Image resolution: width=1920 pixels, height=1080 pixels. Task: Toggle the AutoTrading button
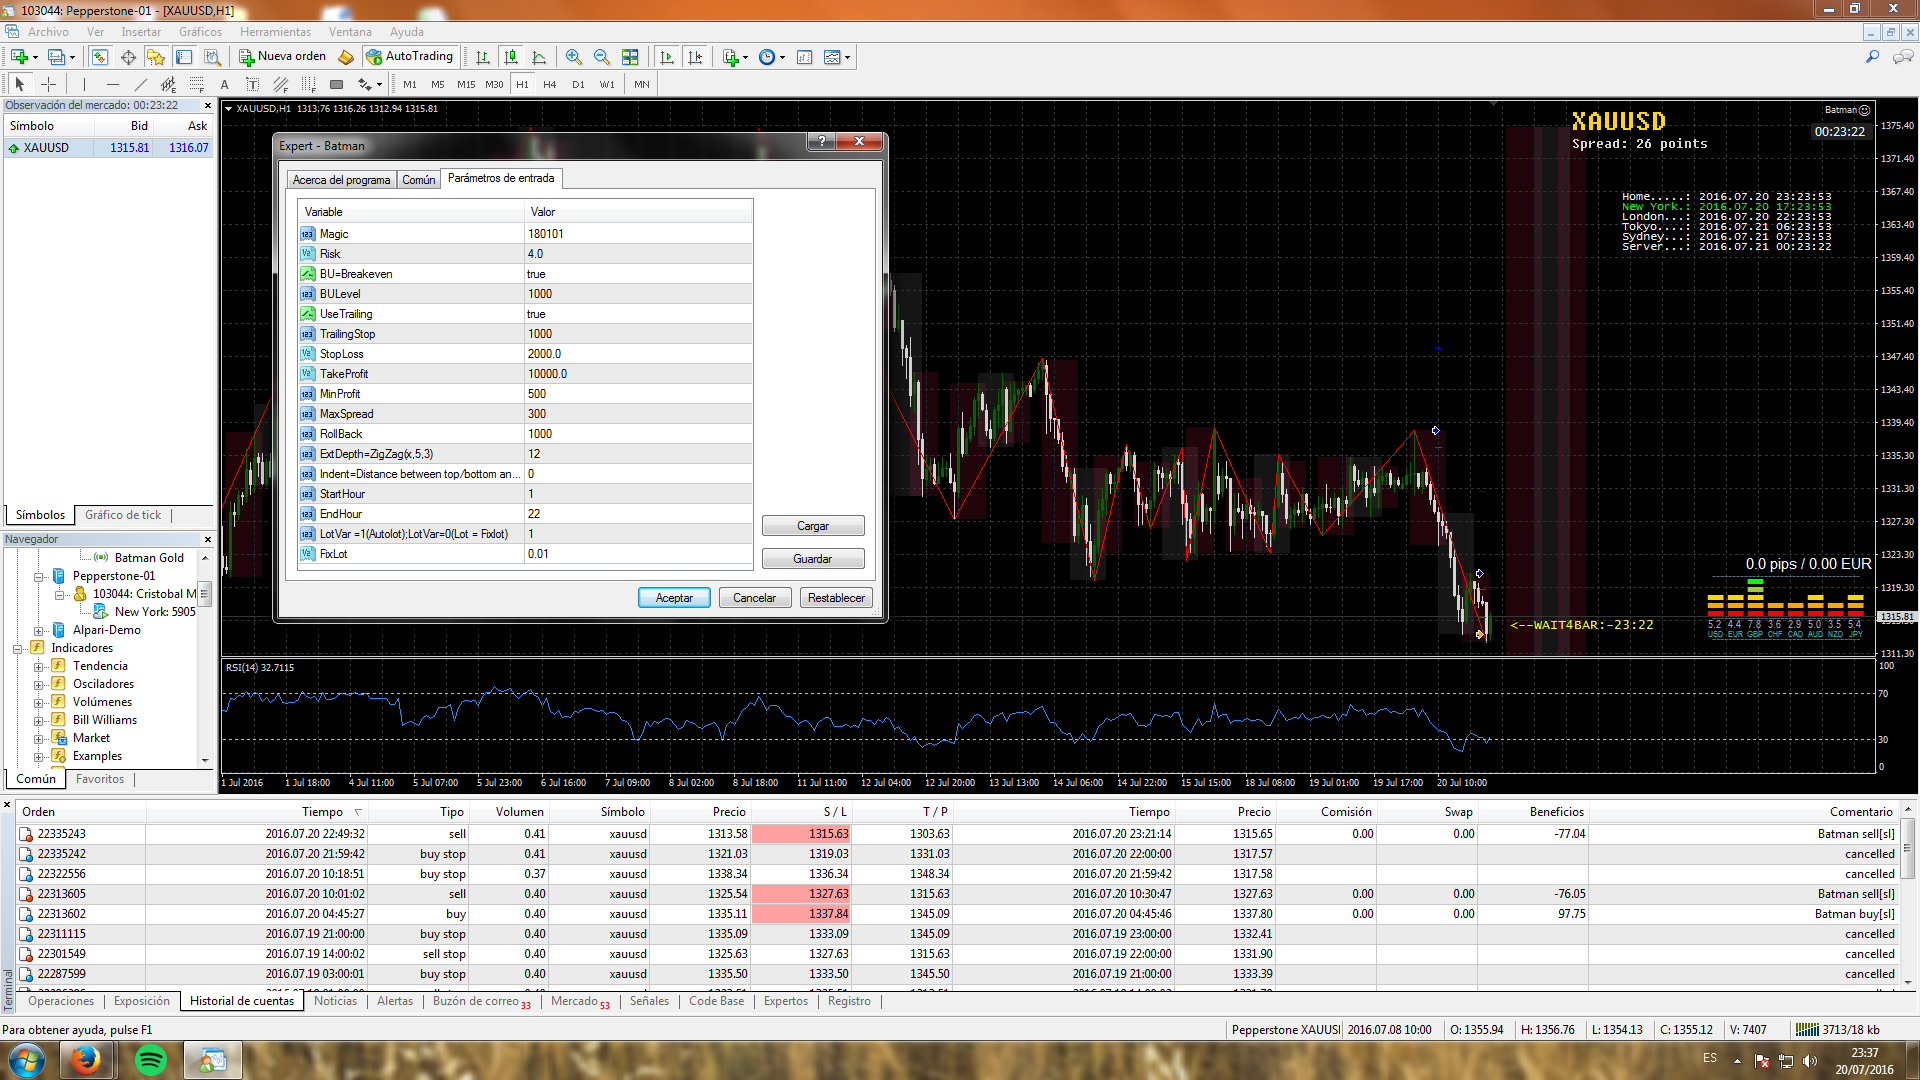(410, 57)
